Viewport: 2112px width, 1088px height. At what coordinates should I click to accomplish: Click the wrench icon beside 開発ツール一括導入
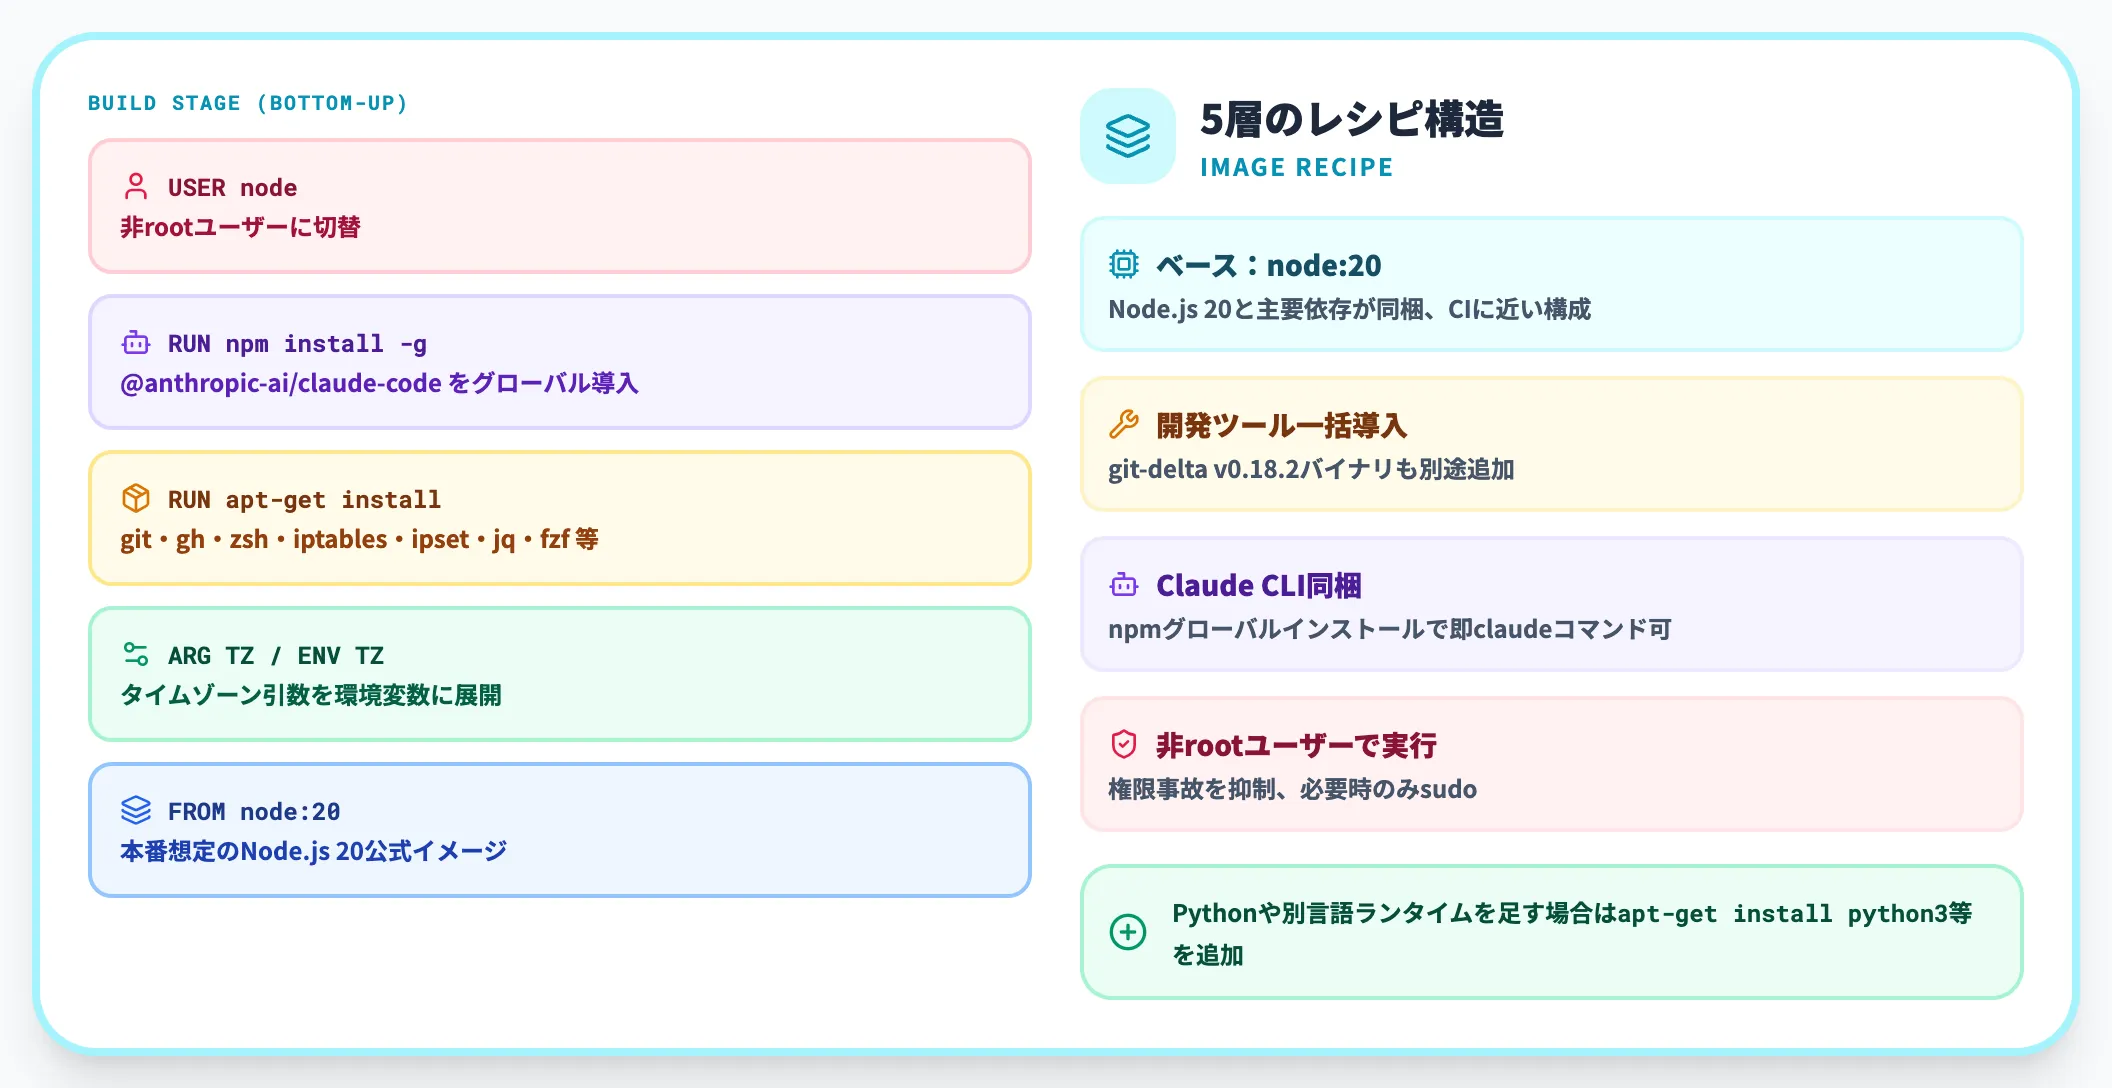(1124, 425)
